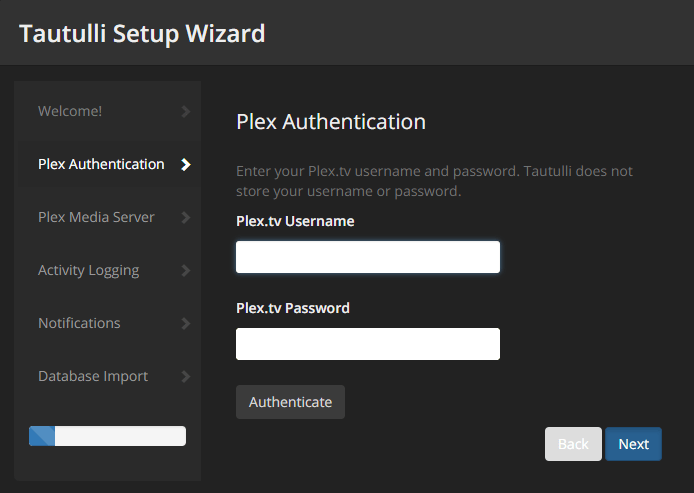Click the wizard progress bar
Screen dimensions: 694x493
coord(108,436)
